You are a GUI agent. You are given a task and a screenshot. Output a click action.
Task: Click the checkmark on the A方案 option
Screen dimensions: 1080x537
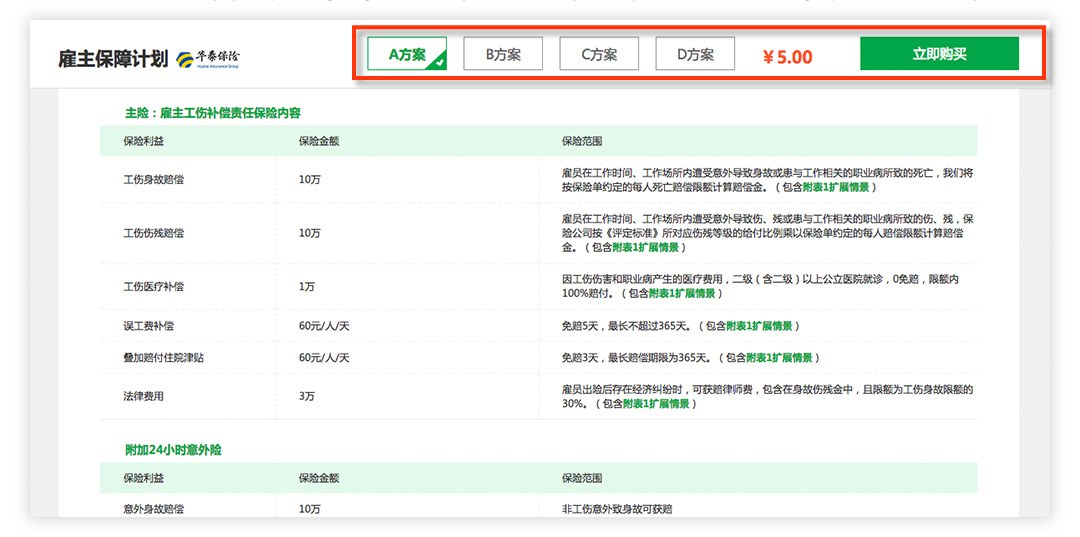pyautogui.click(x=438, y=62)
